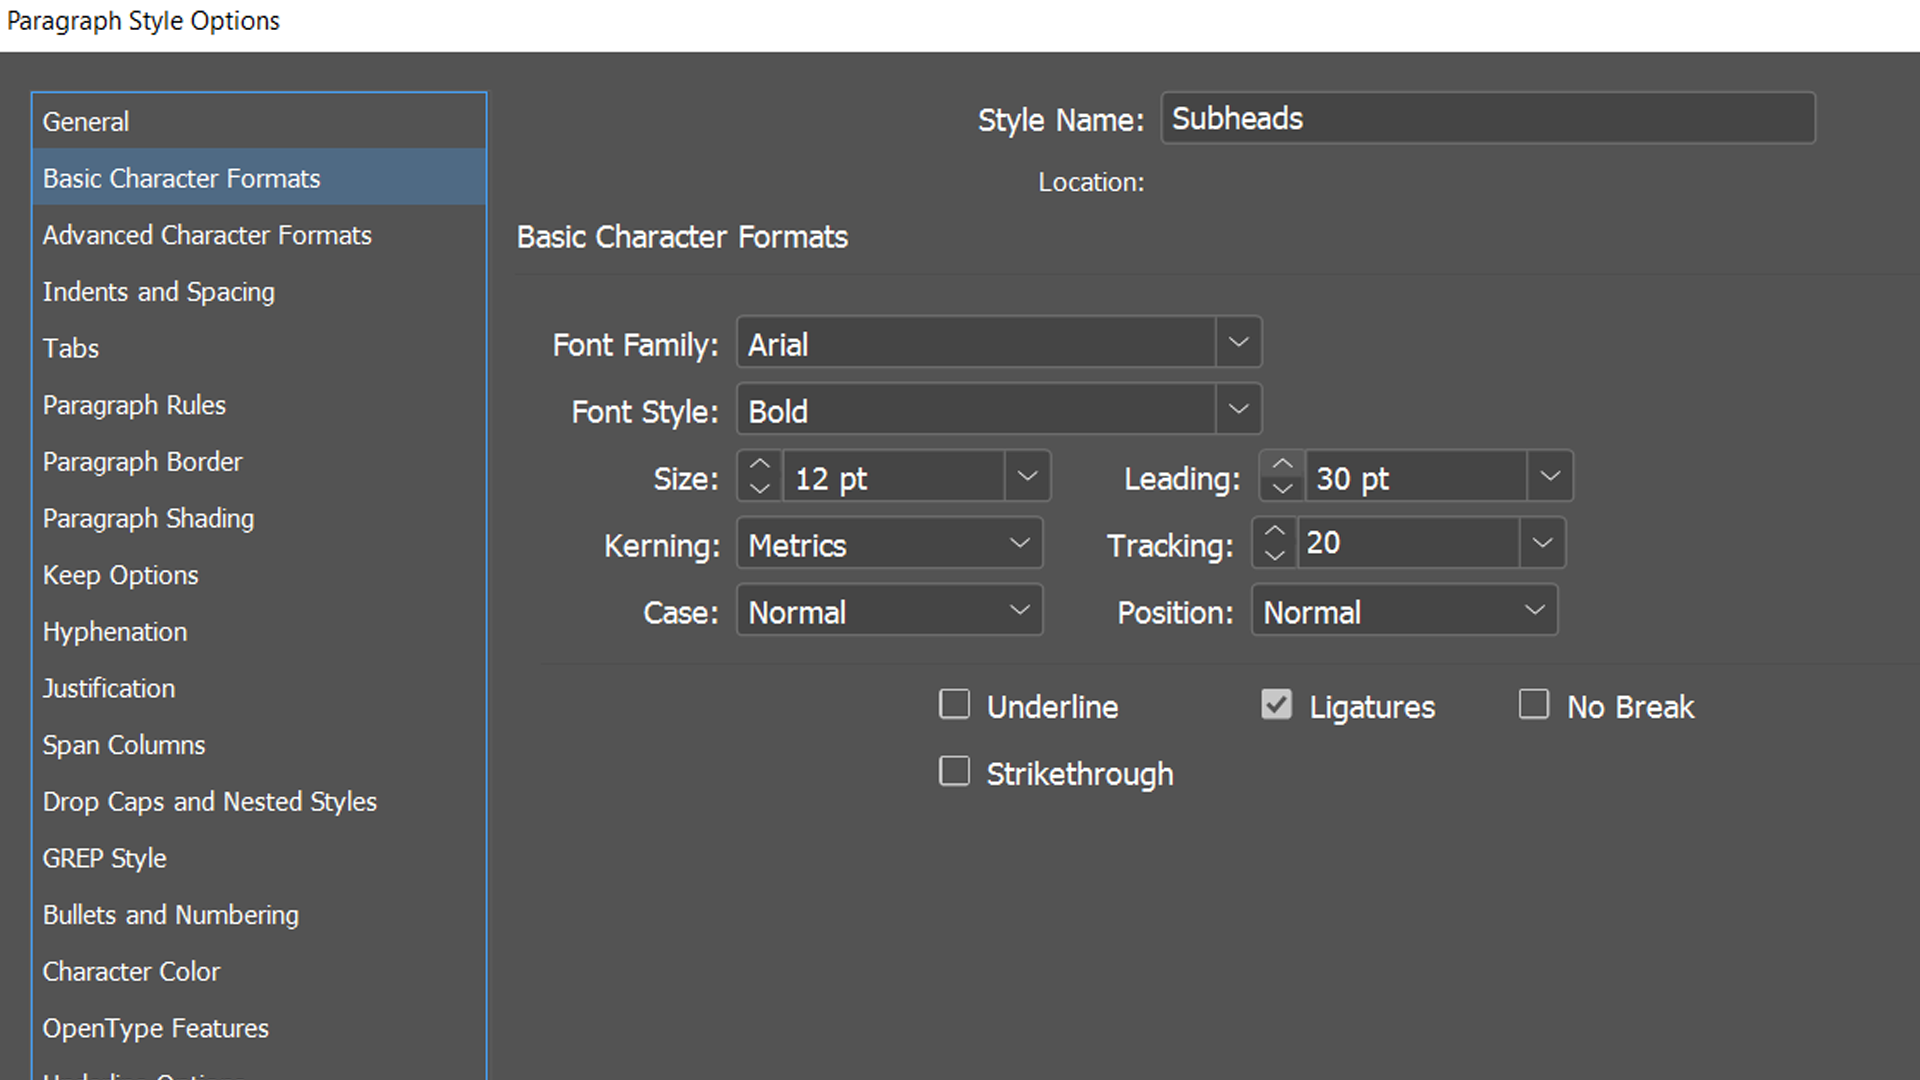The height and width of the screenshot is (1080, 1920).
Task: Enable the Underline checkbox
Action: pos(954,704)
